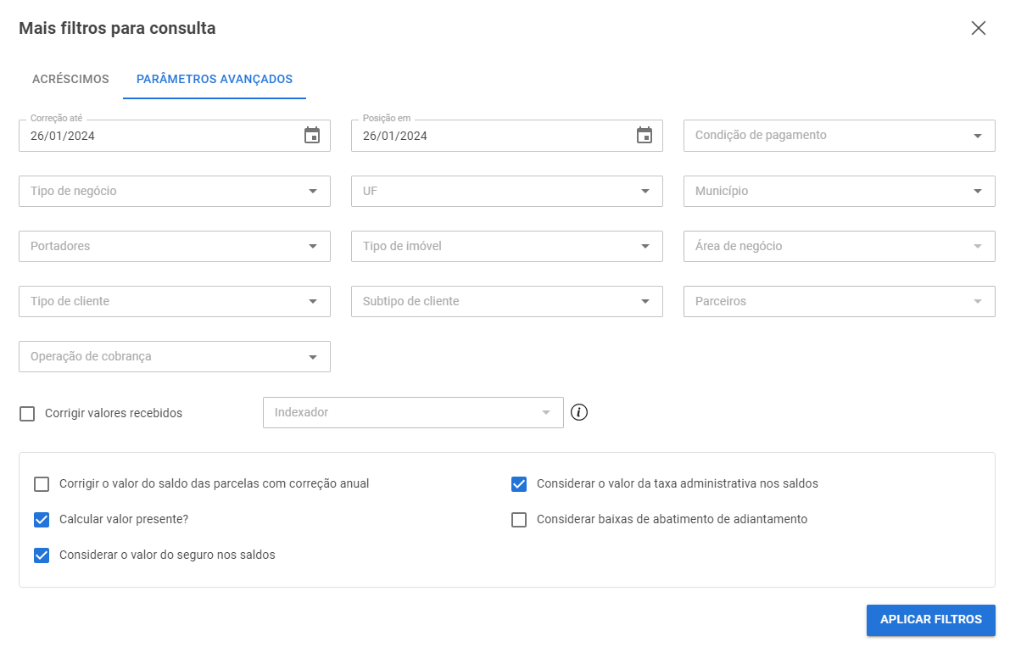Image resolution: width=1014 pixels, height=654 pixels.
Task: Check Corrigir o valor do saldo das parcelas
Action: [41, 483]
